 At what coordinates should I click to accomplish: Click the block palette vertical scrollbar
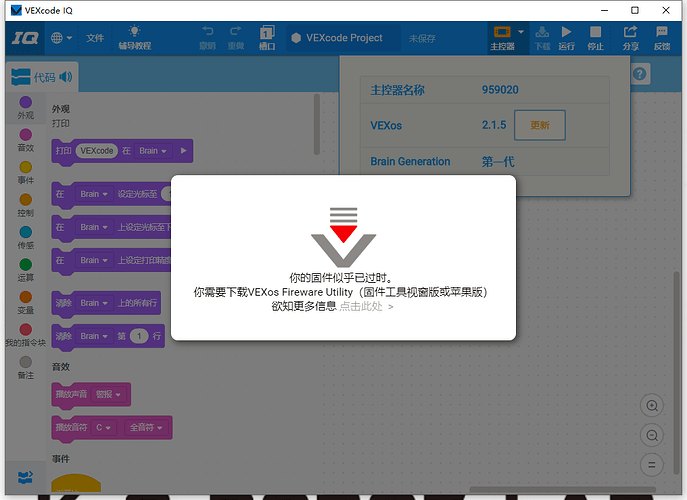317,124
